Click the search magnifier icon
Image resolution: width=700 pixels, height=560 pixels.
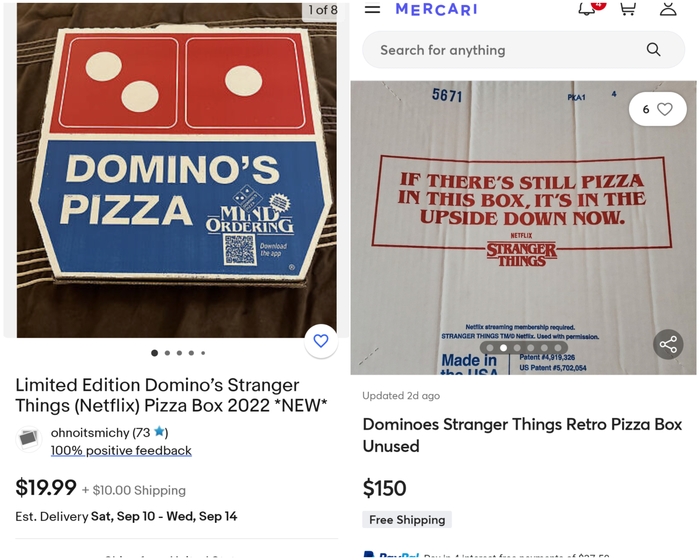[653, 50]
